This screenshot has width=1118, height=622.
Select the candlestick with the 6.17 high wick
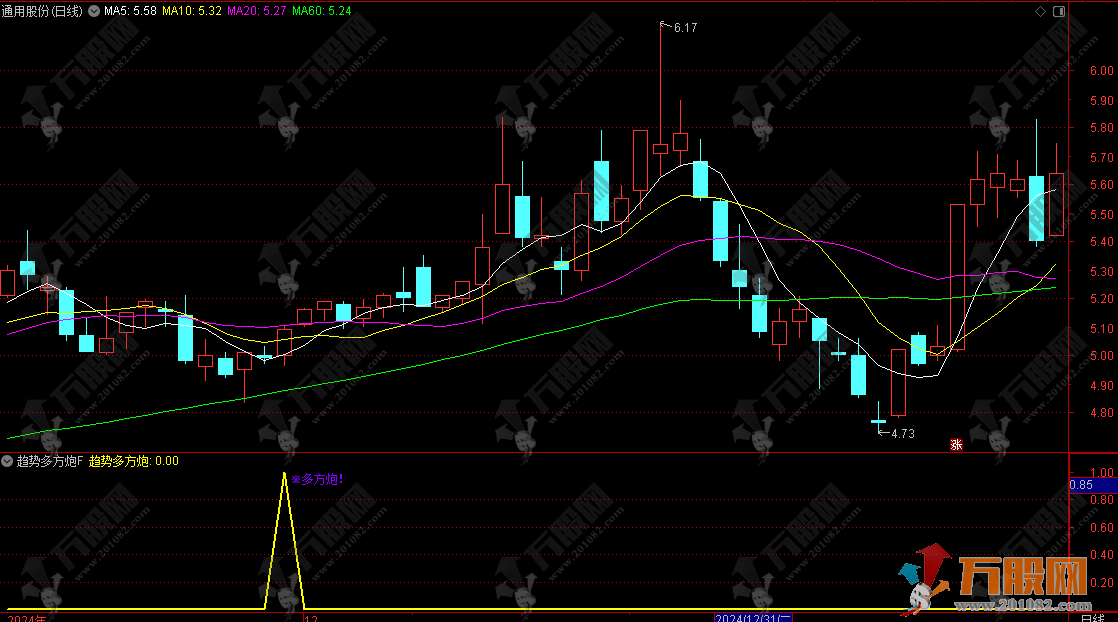[x=660, y=148]
